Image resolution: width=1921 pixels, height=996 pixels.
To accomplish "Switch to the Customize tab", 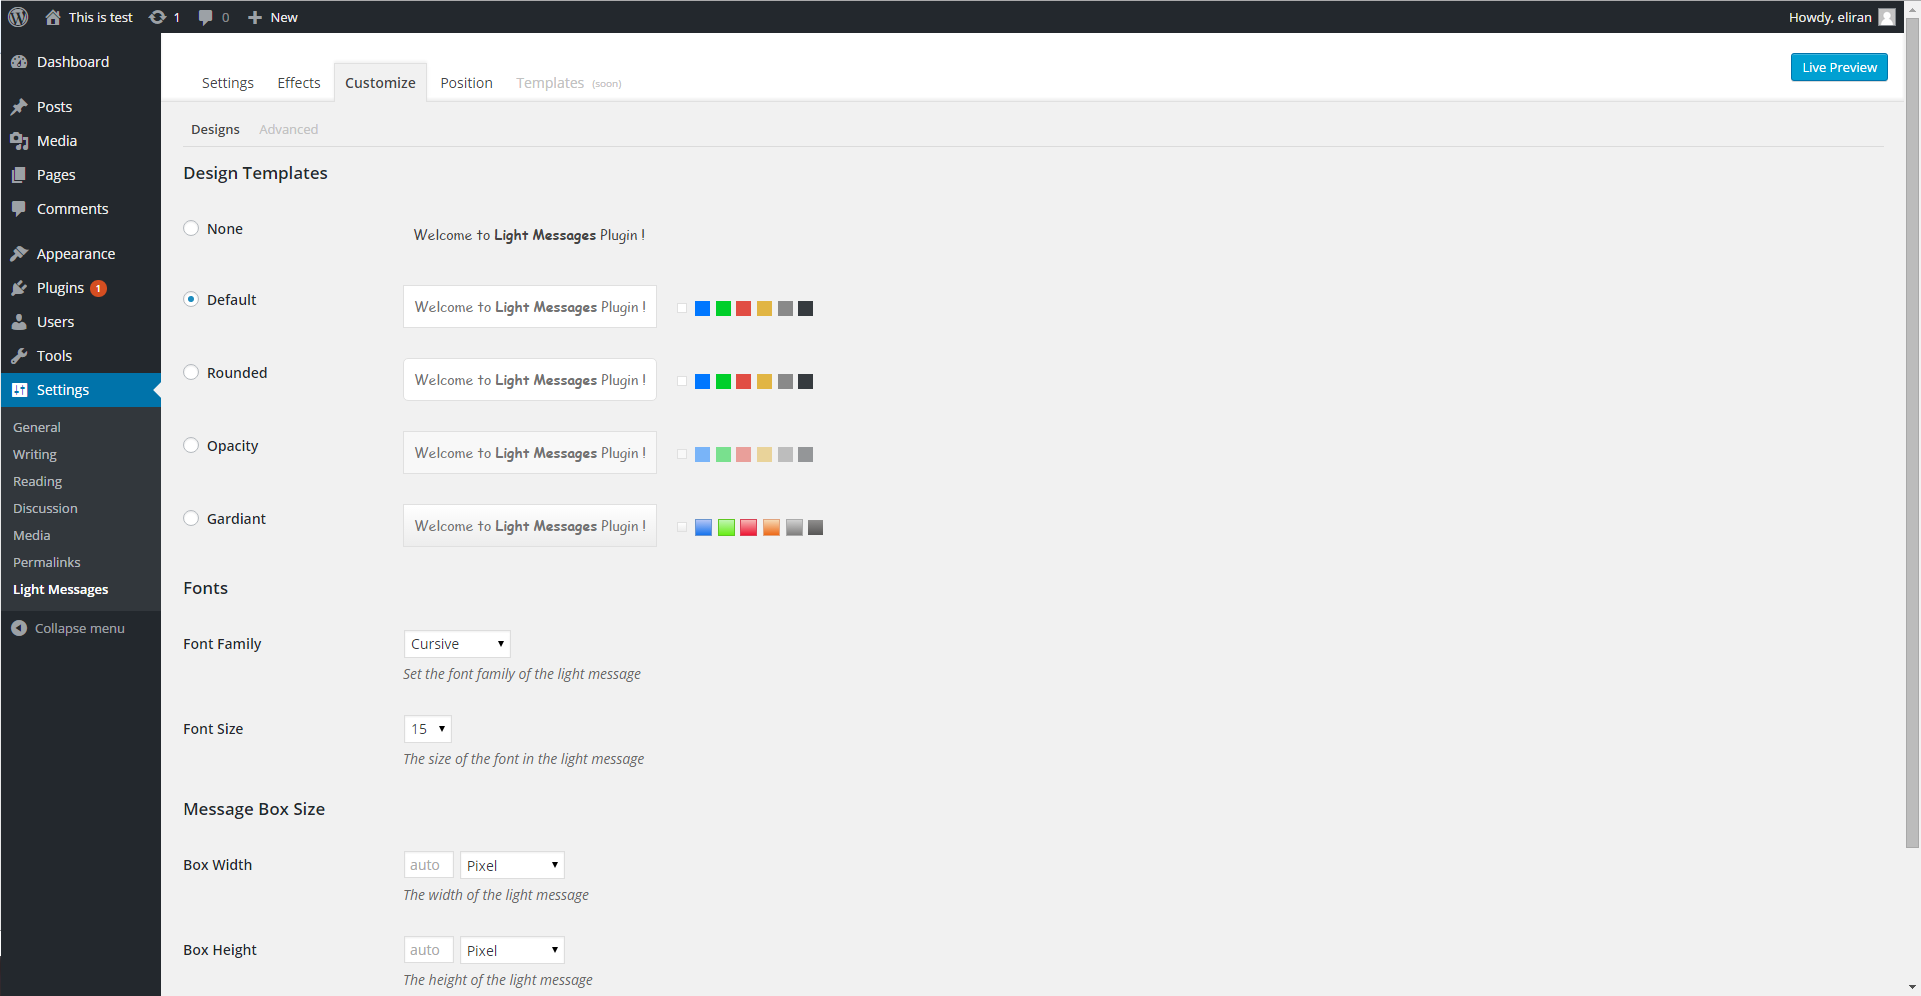I will (x=380, y=83).
